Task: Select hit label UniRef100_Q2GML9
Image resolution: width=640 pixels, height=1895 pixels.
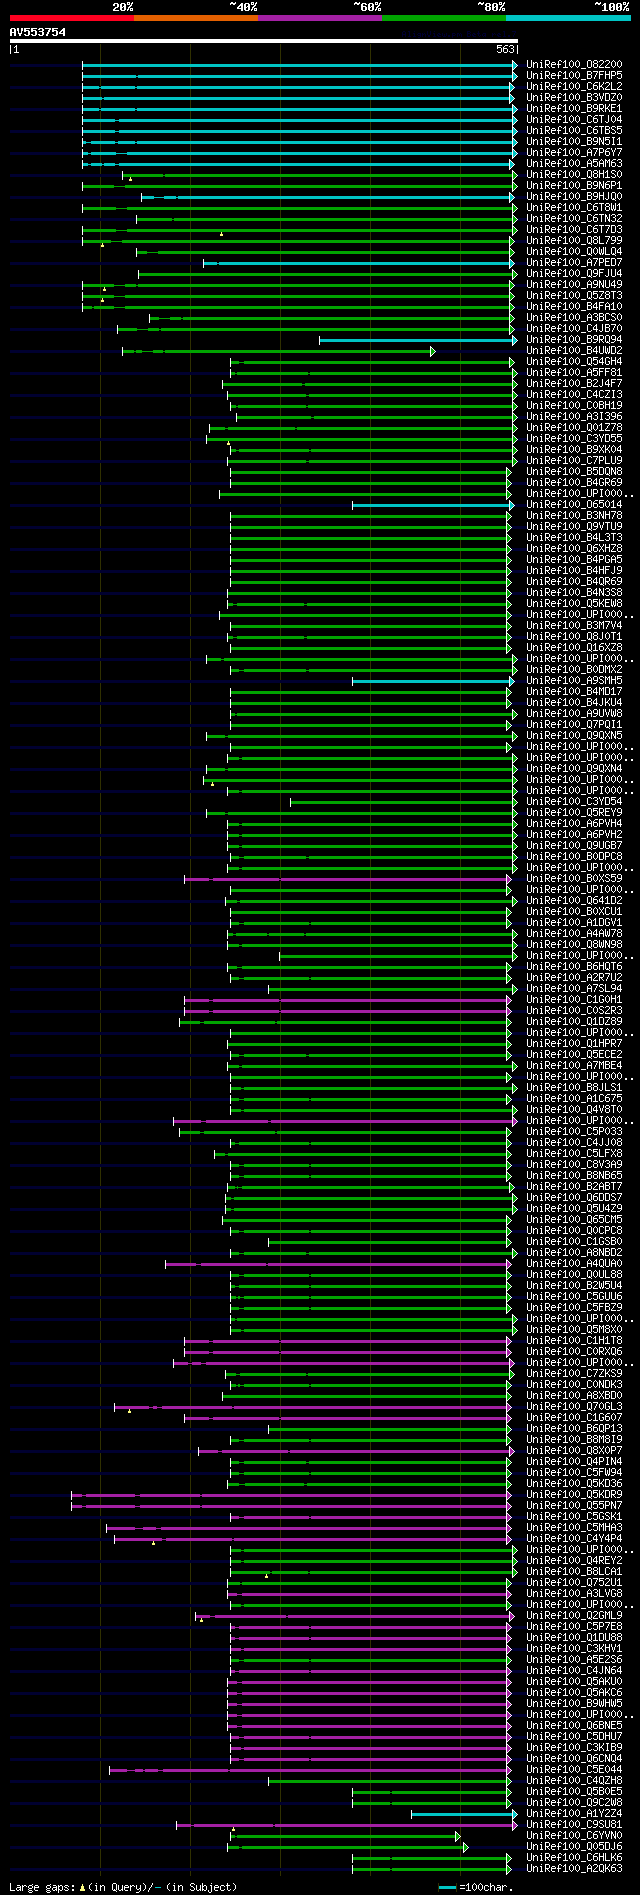Action: point(575,1616)
